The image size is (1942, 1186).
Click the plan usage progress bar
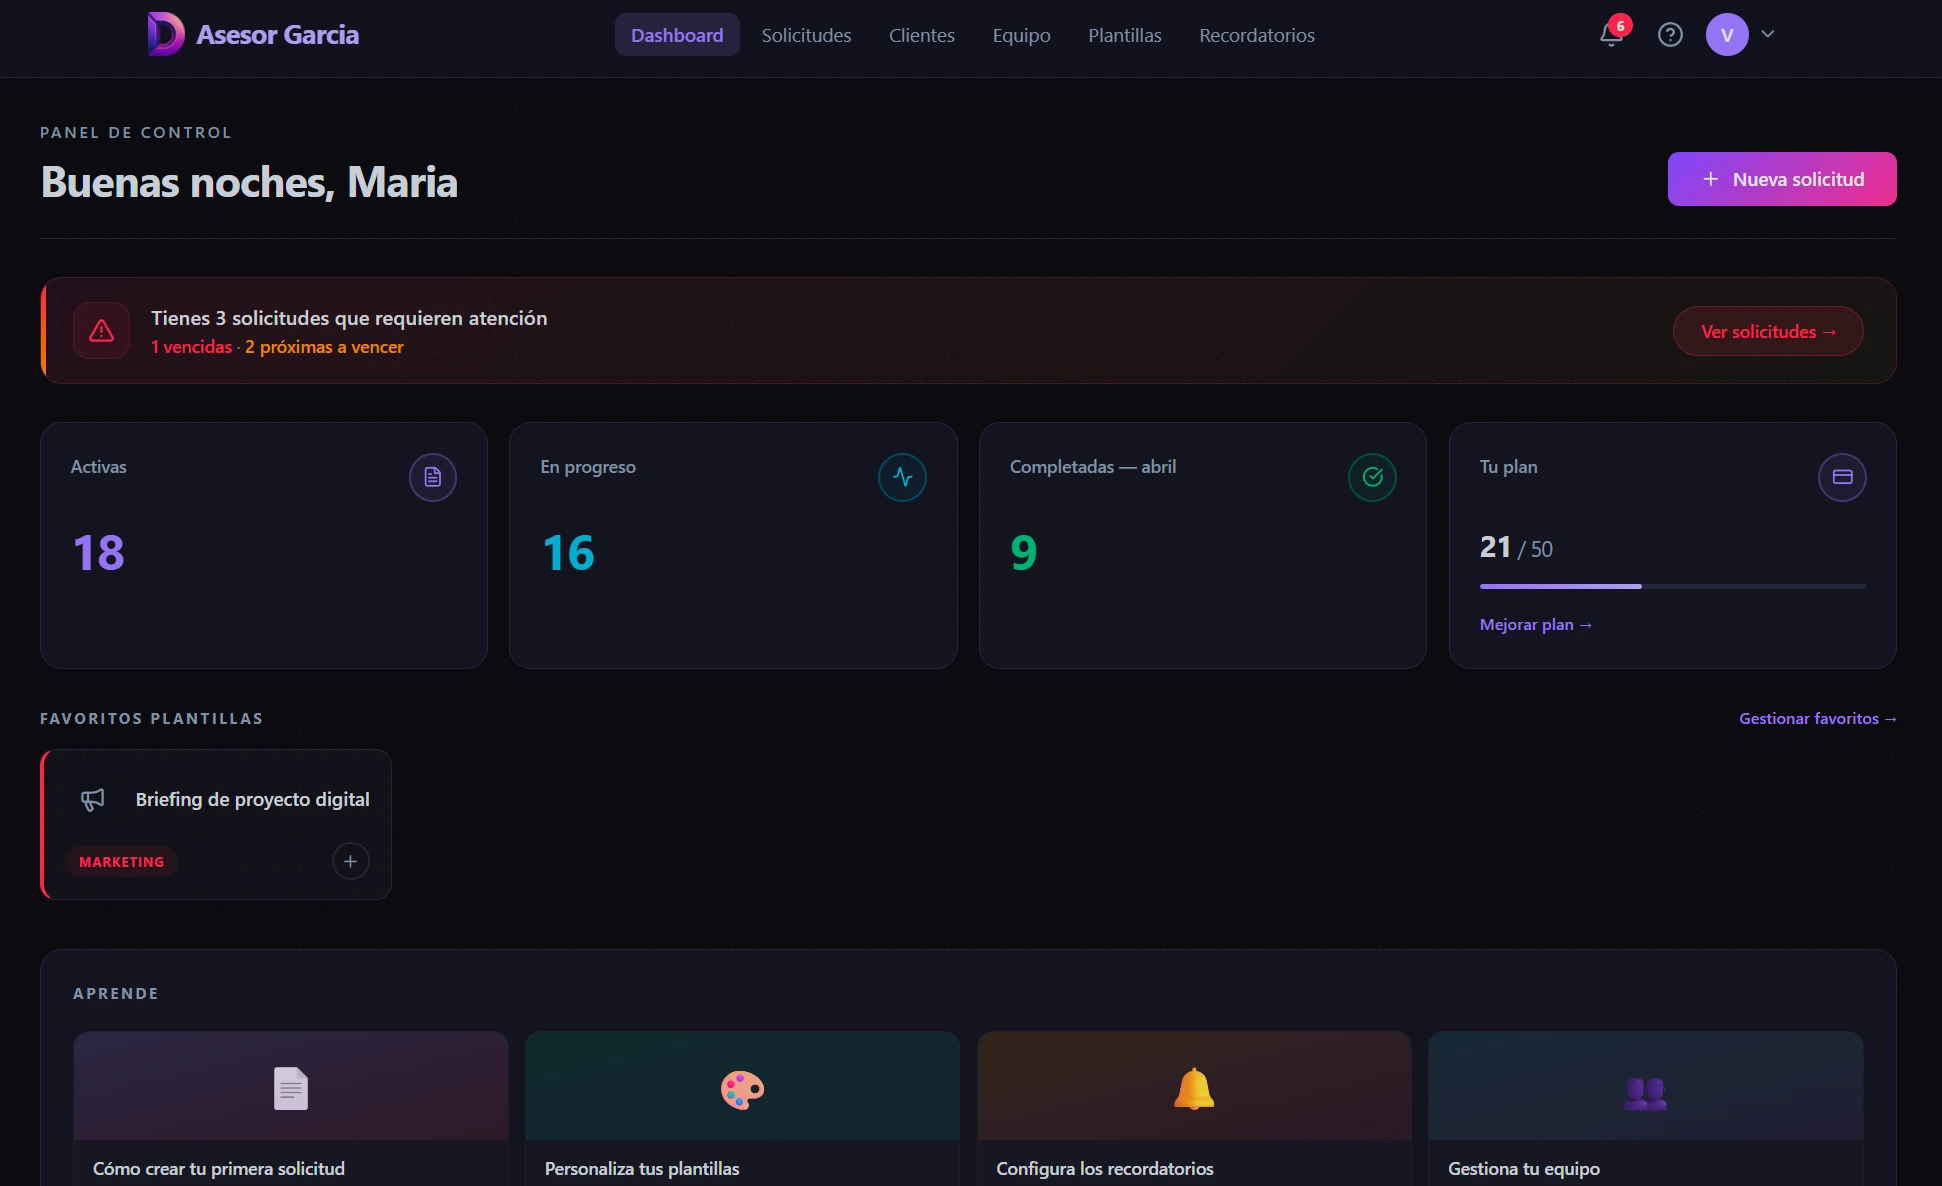pos(1672,587)
